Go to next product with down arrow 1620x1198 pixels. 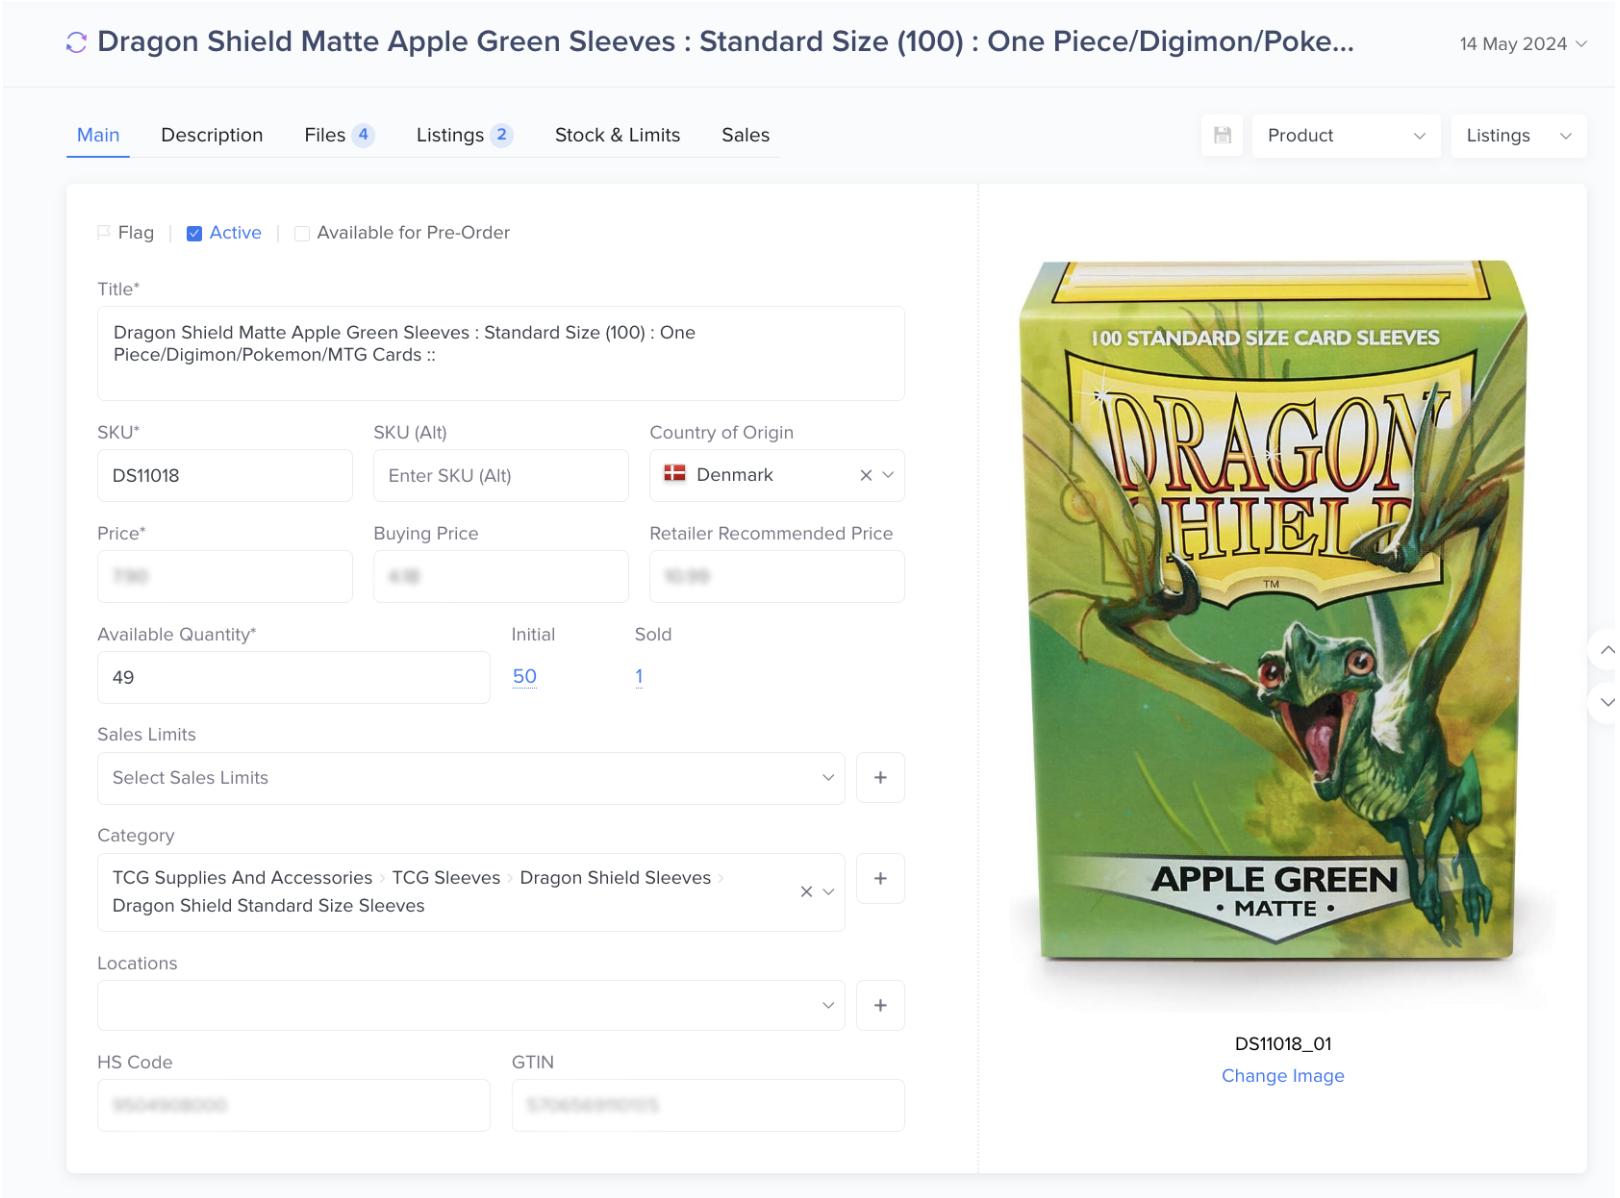[x=1606, y=702]
